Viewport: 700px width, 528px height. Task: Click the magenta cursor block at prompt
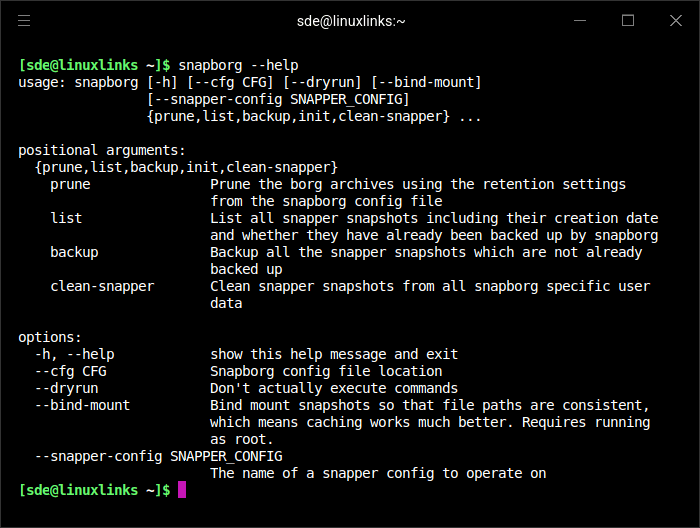pyautogui.click(x=182, y=490)
